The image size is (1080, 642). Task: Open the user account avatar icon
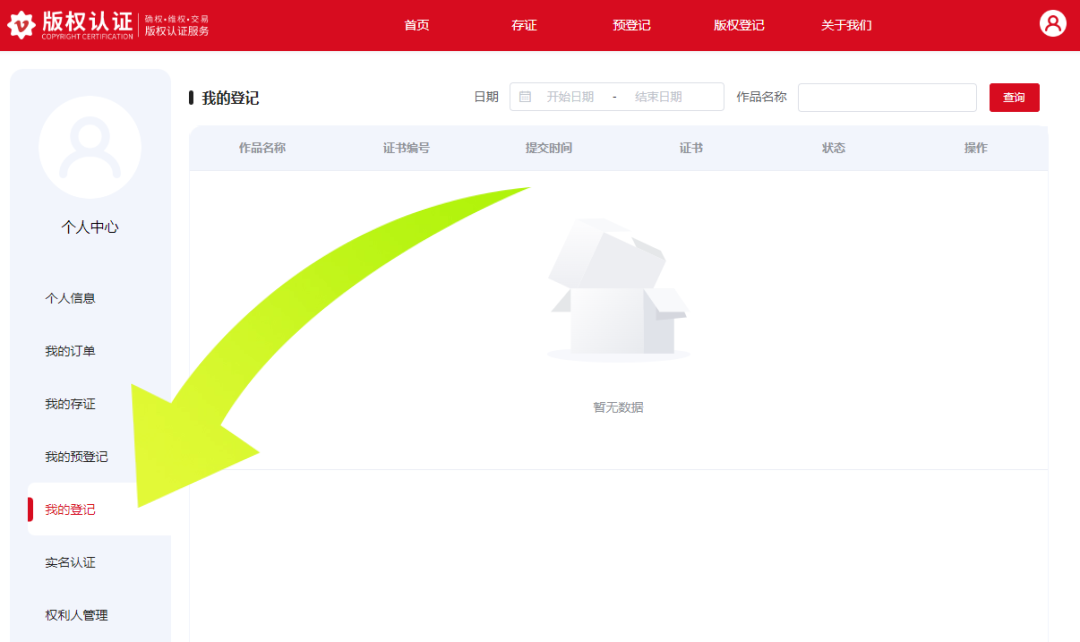point(1052,23)
